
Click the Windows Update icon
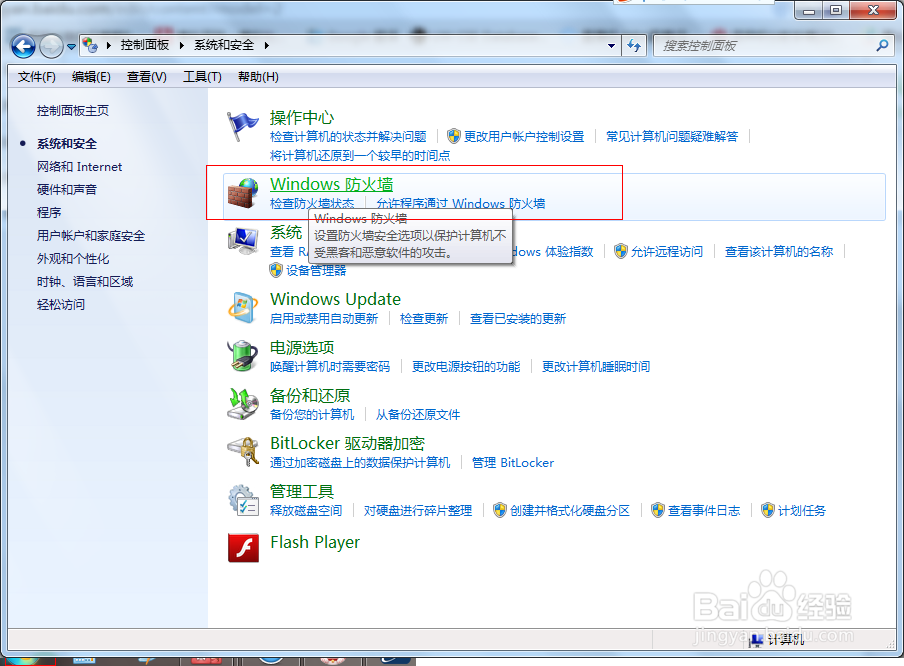243,307
